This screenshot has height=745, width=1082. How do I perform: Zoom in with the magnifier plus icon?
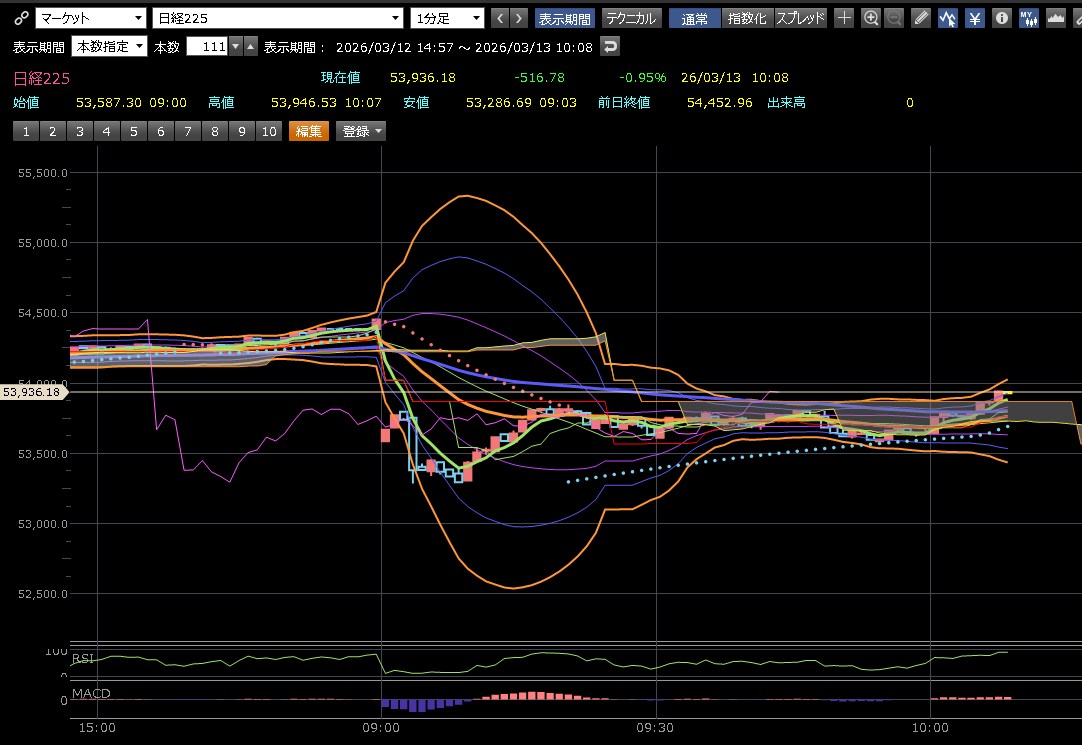click(870, 18)
